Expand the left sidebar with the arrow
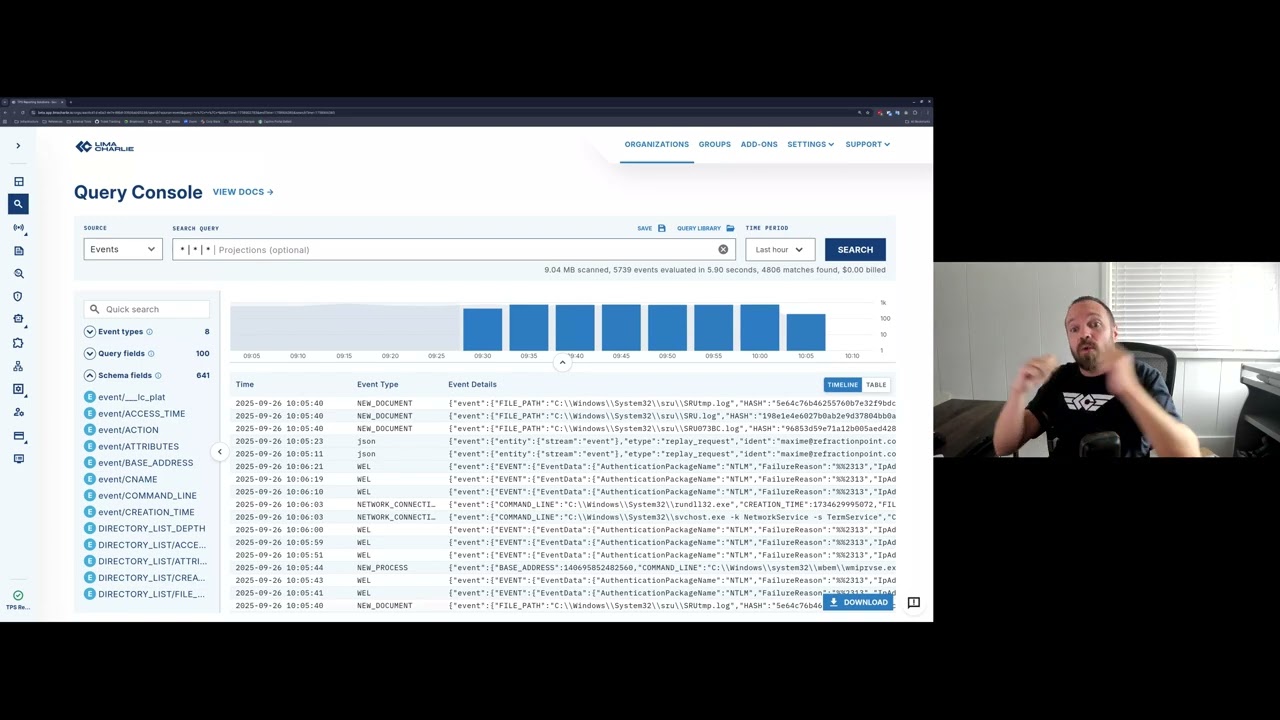Viewport: 1280px width, 720px height. (18, 146)
